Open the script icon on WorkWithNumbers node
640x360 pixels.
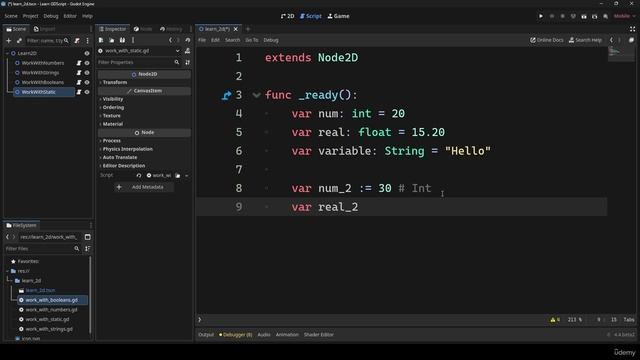pos(79,63)
